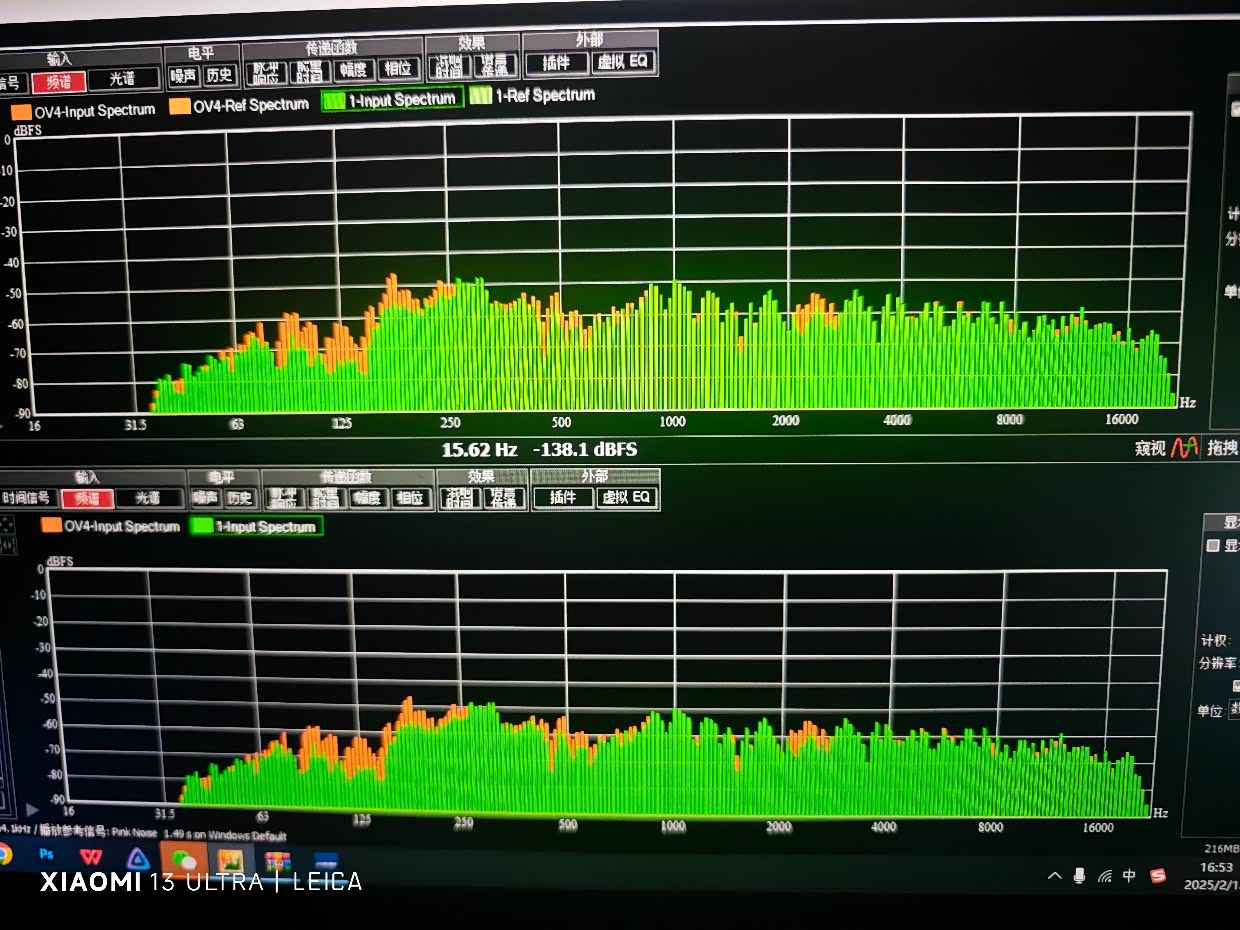Image resolution: width=1240 pixels, height=930 pixels.
Task: Open WeChat from the taskbar
Action: tap(183, 860)
